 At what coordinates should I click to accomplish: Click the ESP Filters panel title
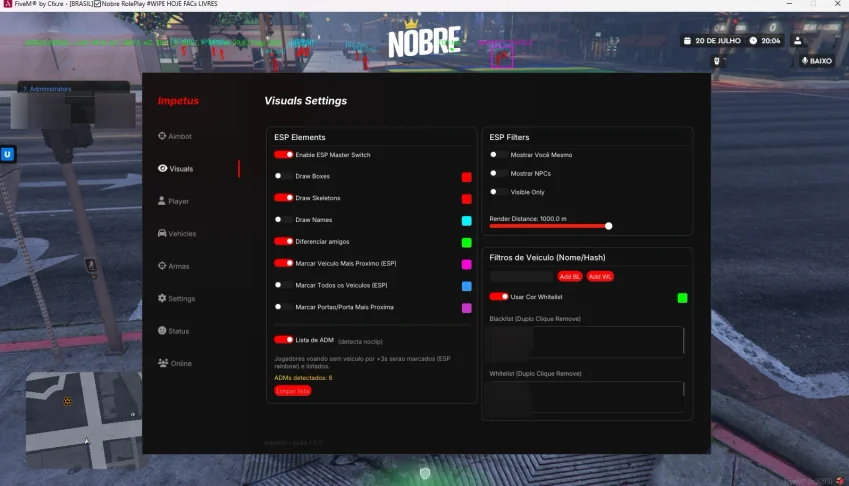(x=509, y=137)
